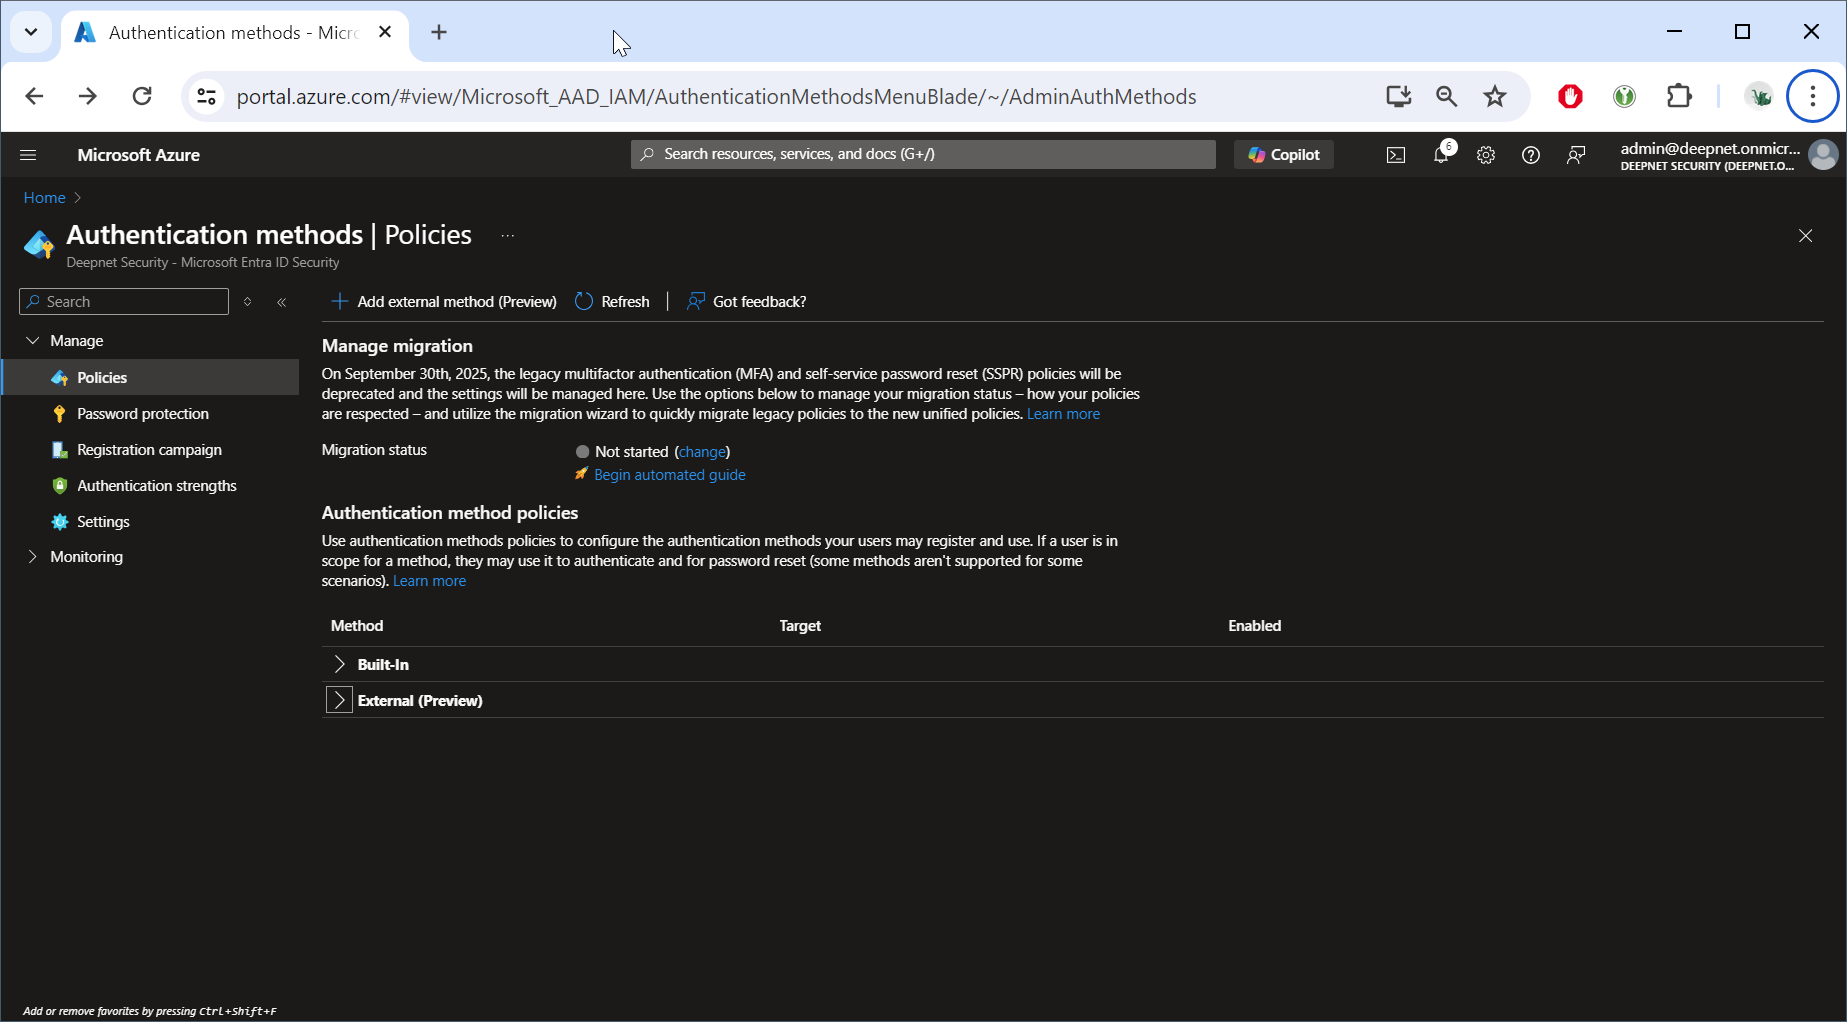Image resolution: width=1847 pixels, height=1022 pixels.
Task: Open Azure Cloud Shell icon
Action: (1395, 155)
